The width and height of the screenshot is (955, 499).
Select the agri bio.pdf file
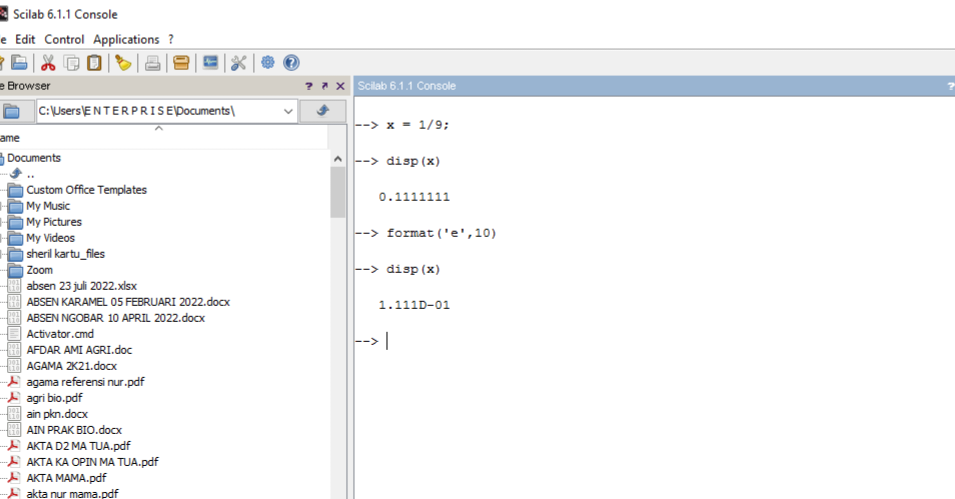(x=54, y=398)
